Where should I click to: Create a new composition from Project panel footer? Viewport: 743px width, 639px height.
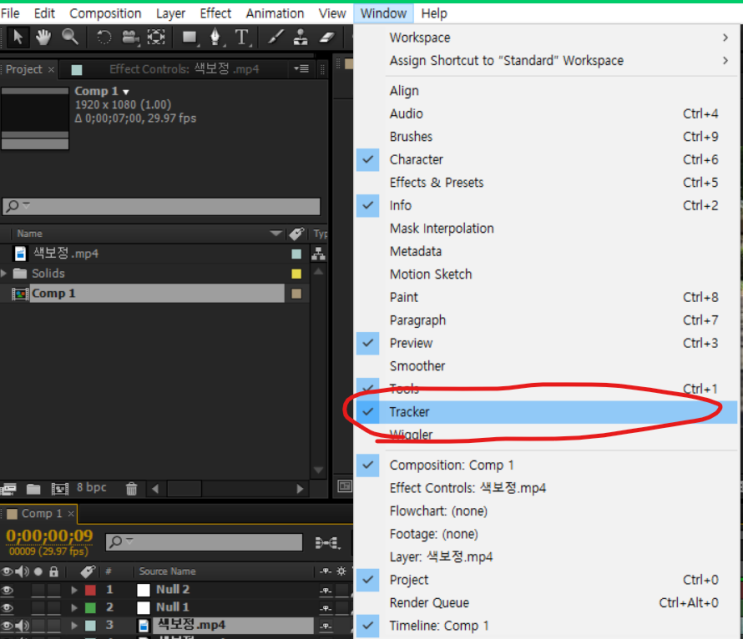coord(60,488)
